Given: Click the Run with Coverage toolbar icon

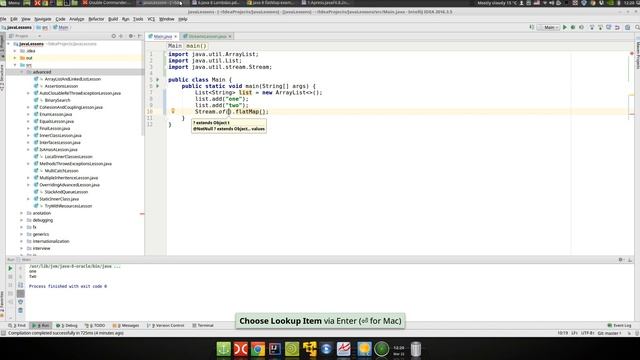Looking at the screenshot, I should (x=581, y=27).
